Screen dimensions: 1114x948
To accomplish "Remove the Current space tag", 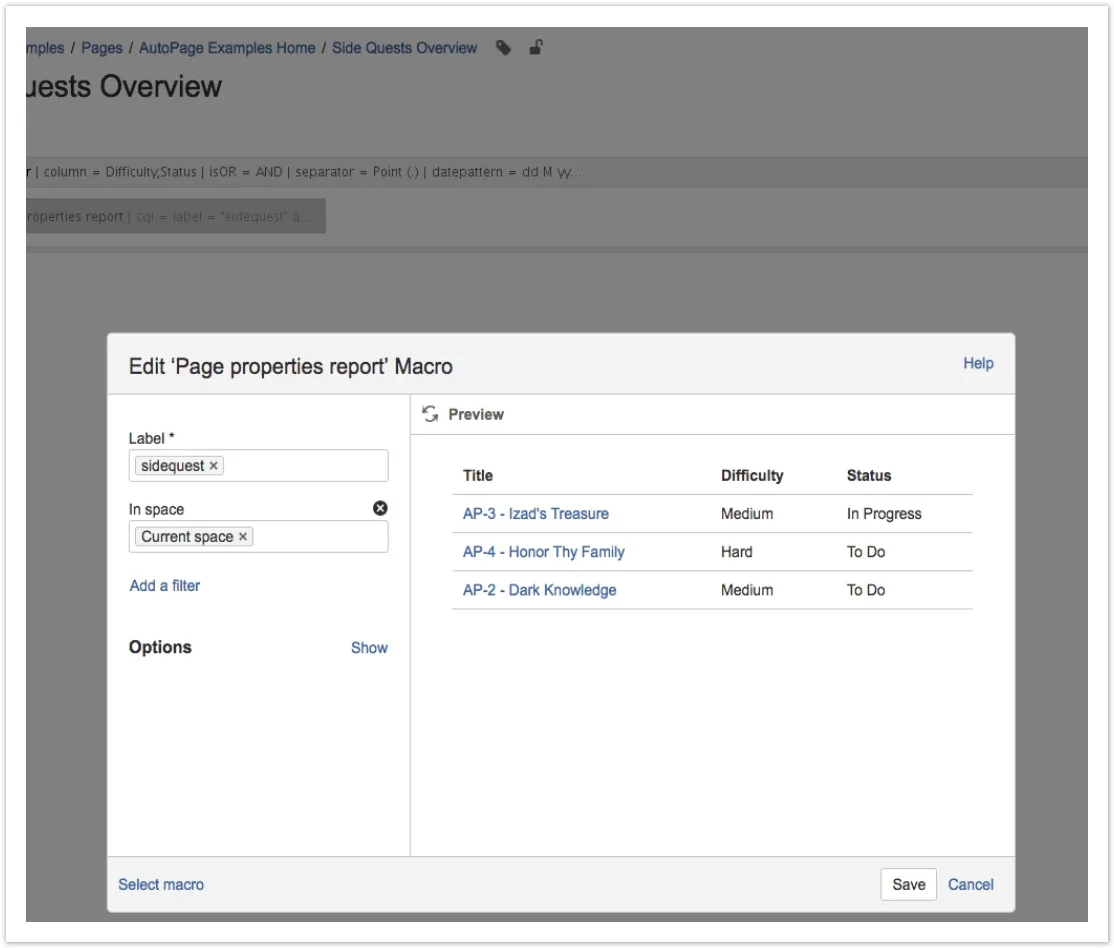I will coord(242,537).
